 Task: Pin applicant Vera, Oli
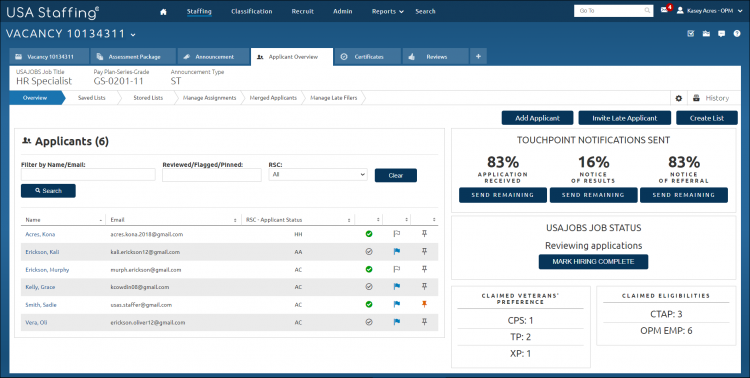click(424, 322)
